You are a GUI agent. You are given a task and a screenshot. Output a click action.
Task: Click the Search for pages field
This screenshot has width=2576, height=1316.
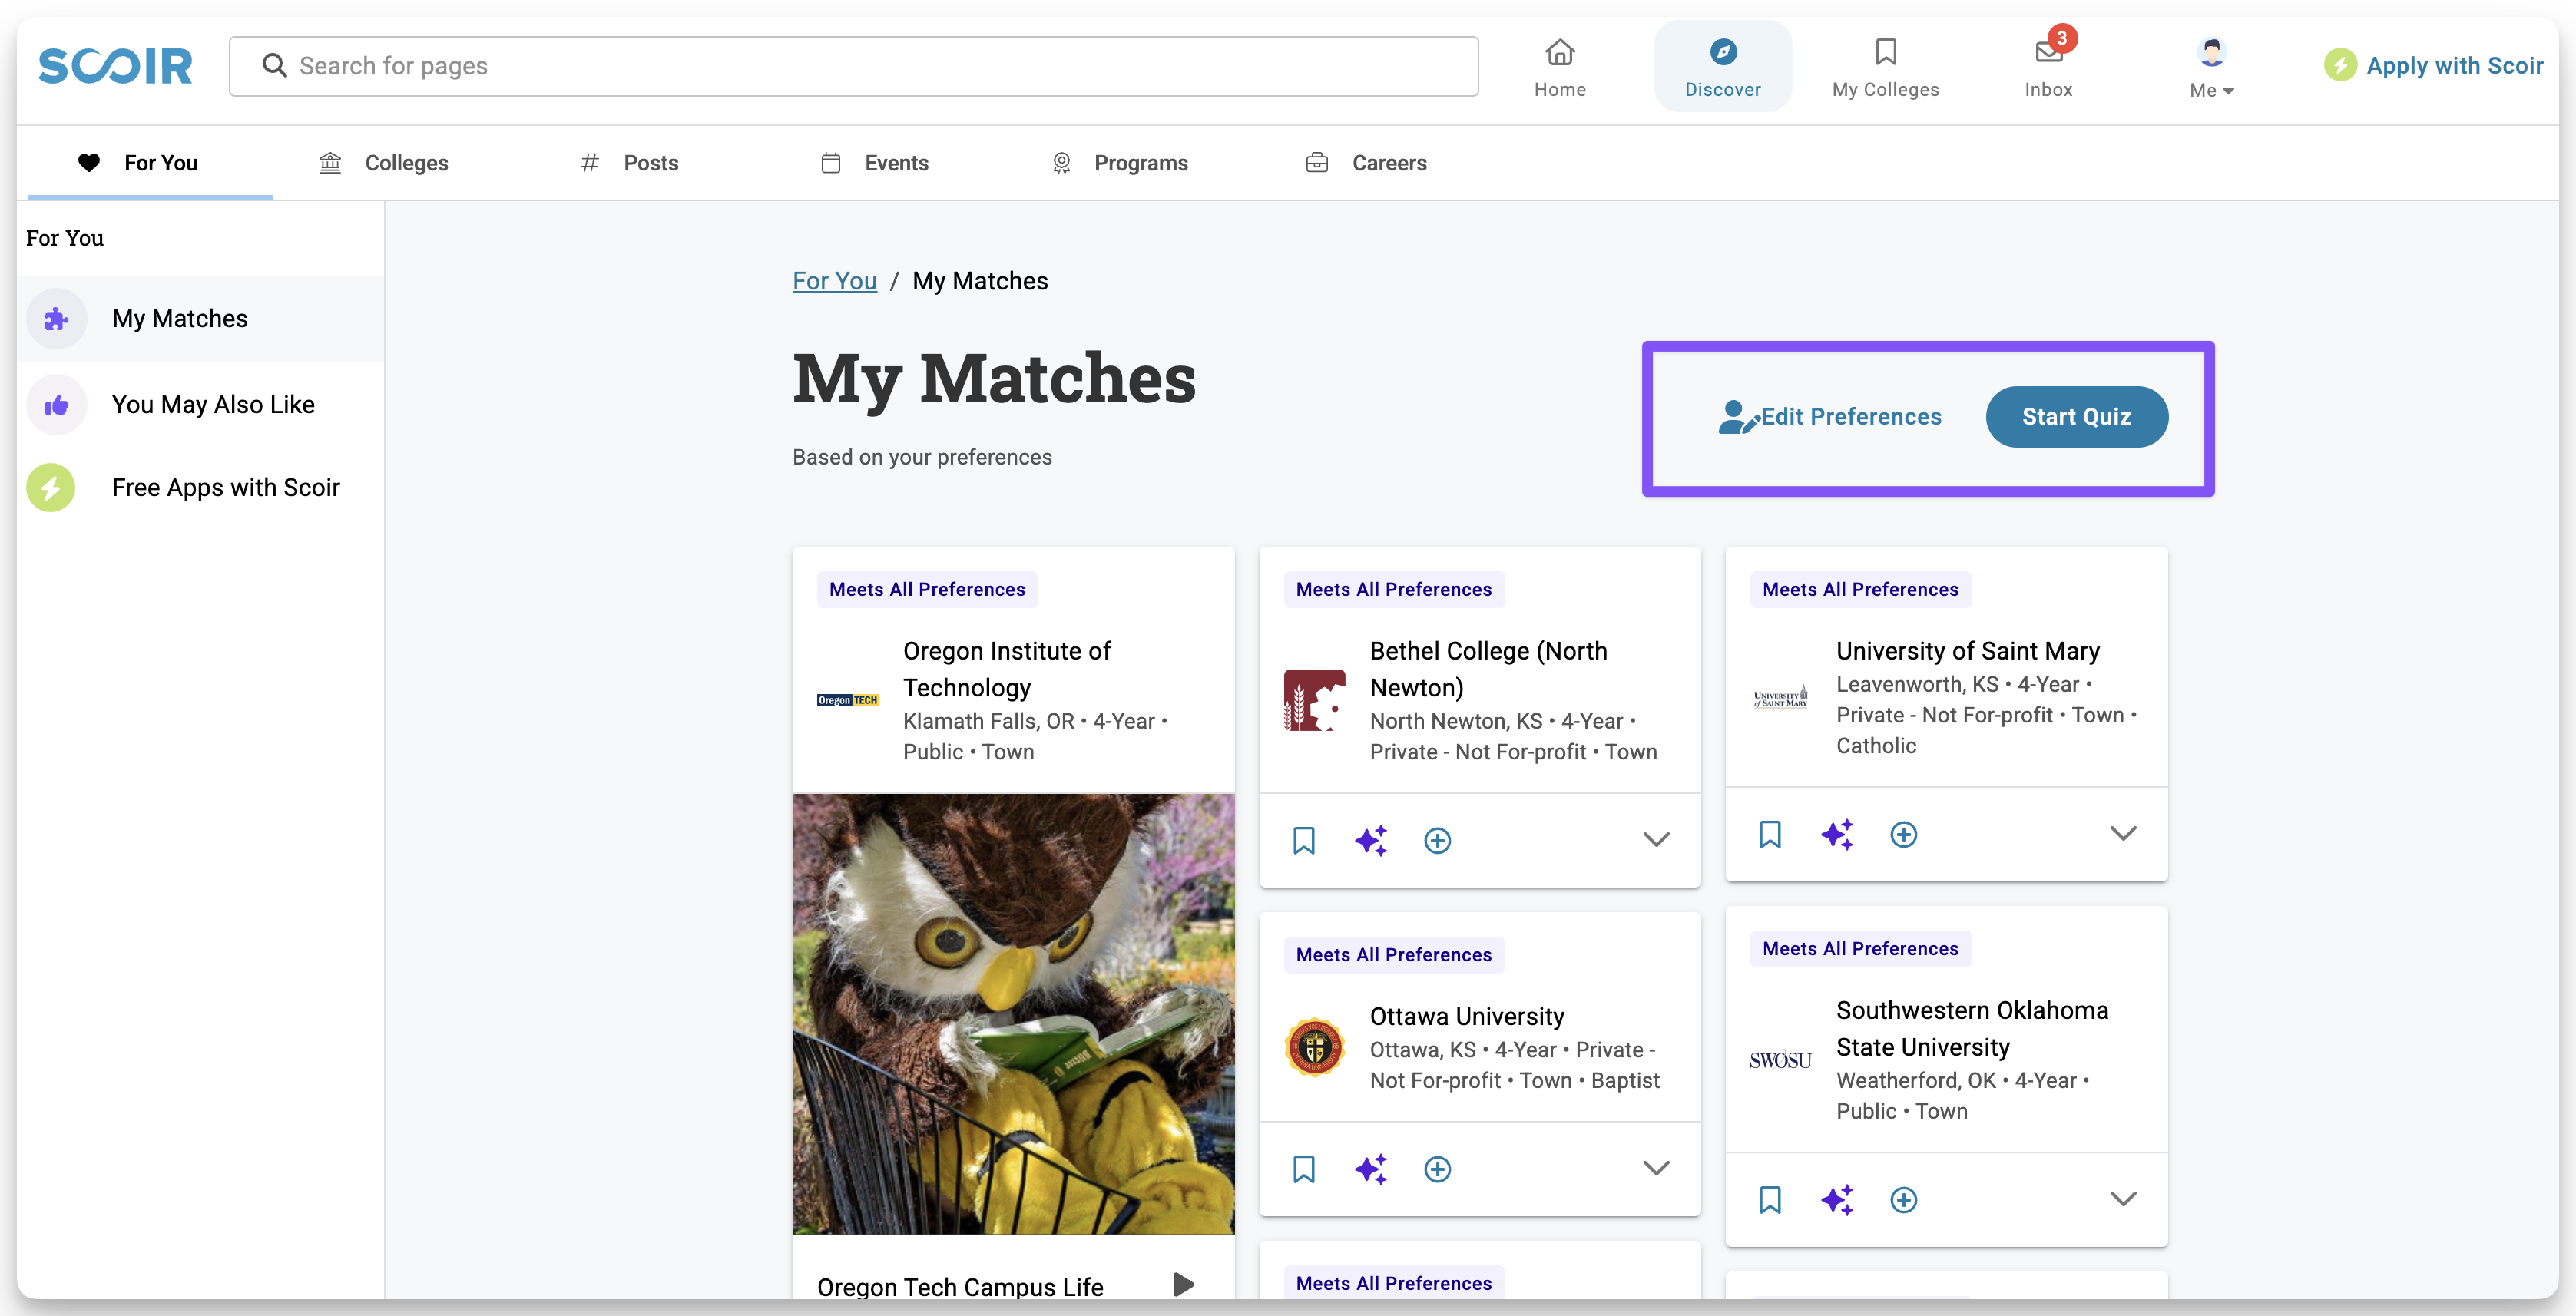point(853,66)
